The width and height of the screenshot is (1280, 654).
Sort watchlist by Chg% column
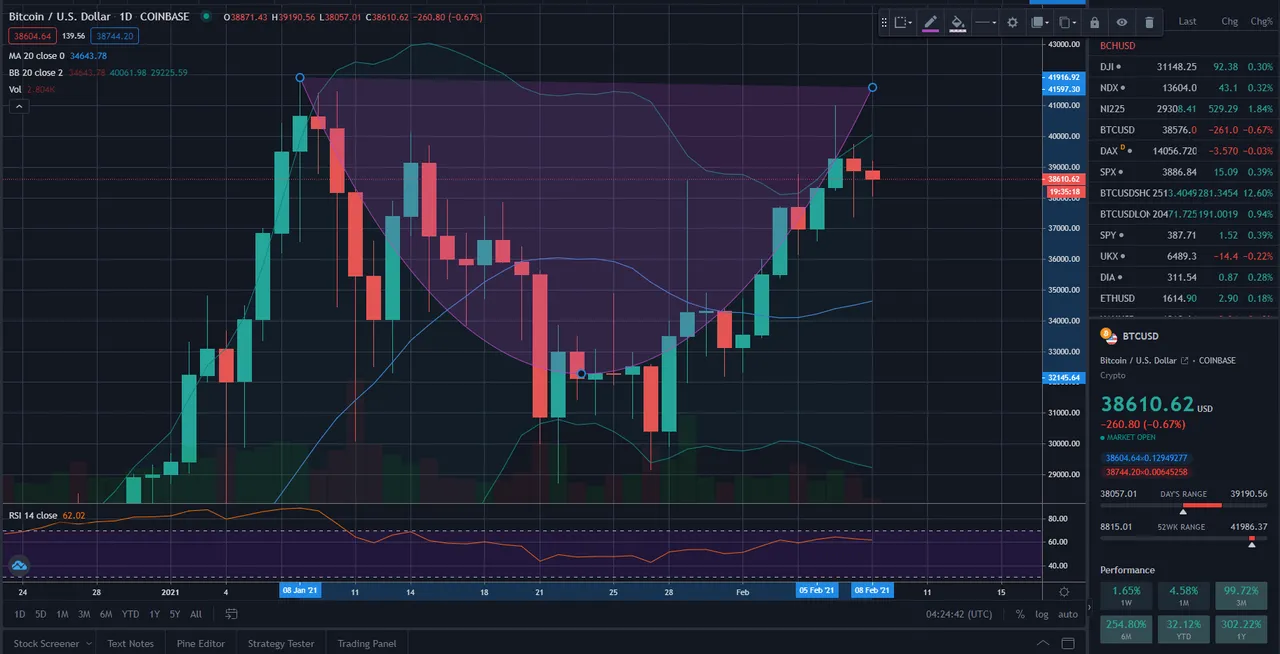click(x=1262, y=21)
